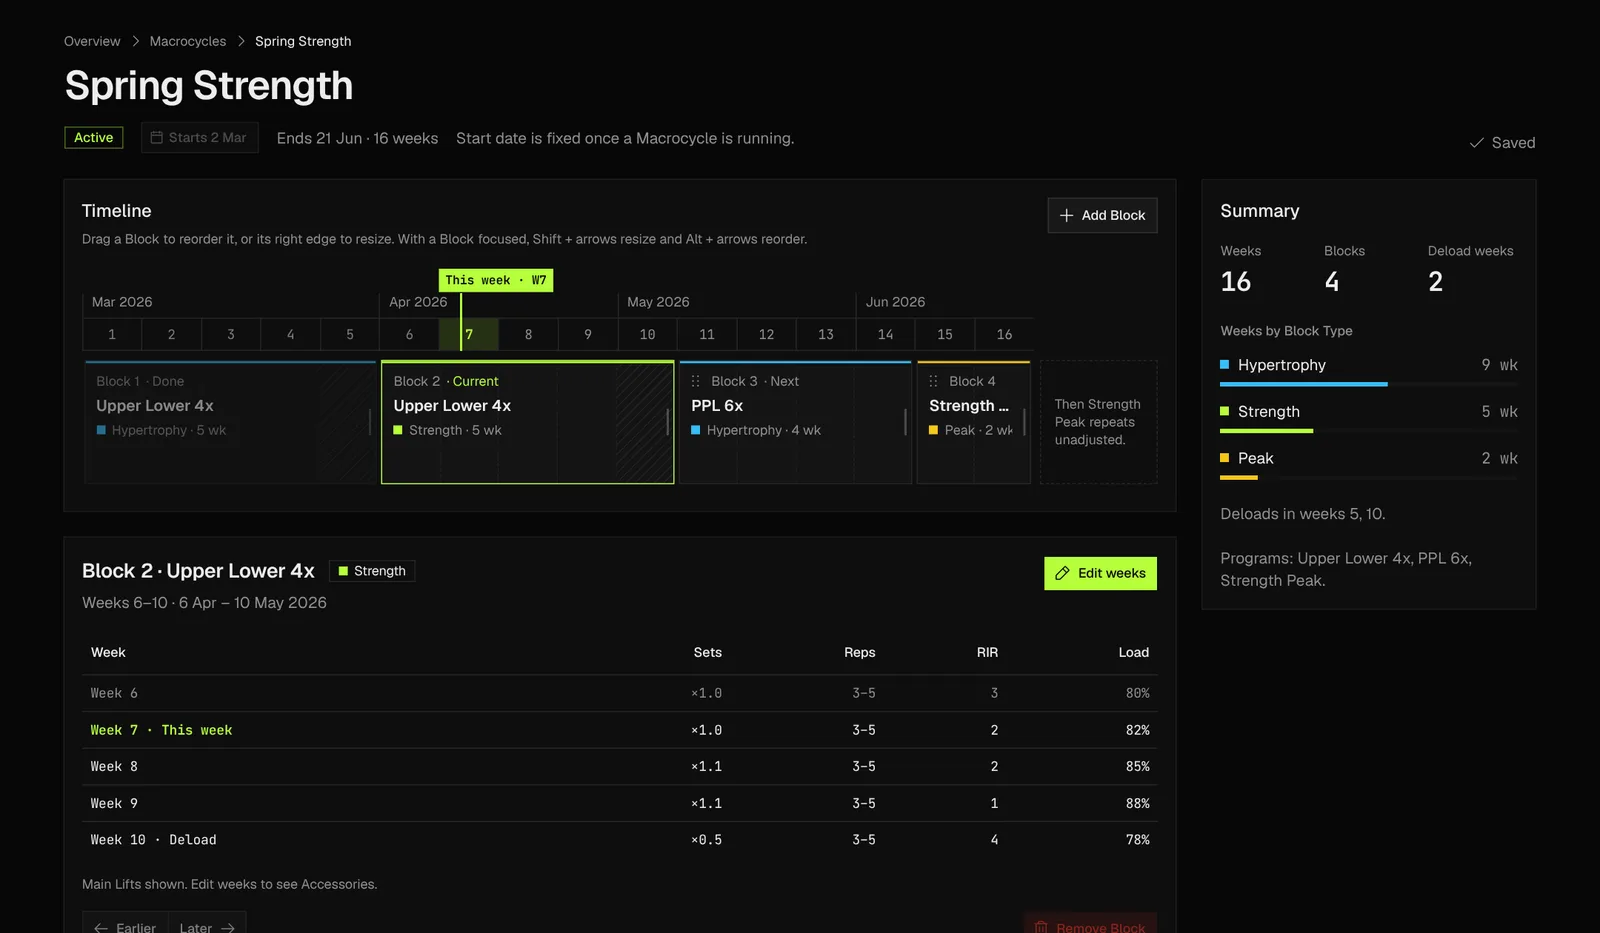Screen dimensions: 1600x933
Task: Select Block 4 Strength Peak card
Action: pyautogui.click(x=974, y=422)
